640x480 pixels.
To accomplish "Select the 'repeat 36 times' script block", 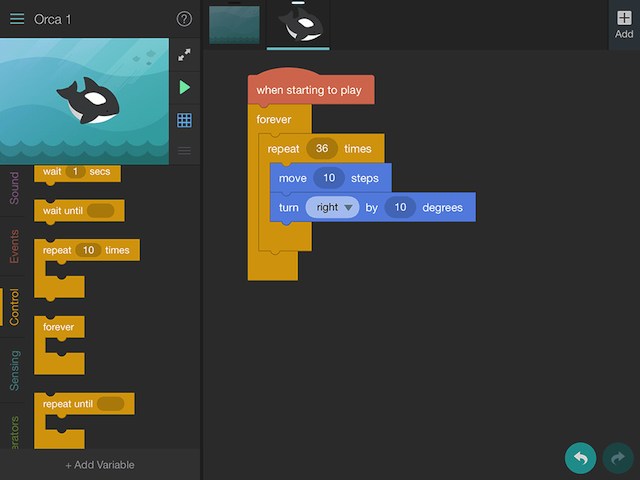I will pyautogui.click(x=285, y=149).
